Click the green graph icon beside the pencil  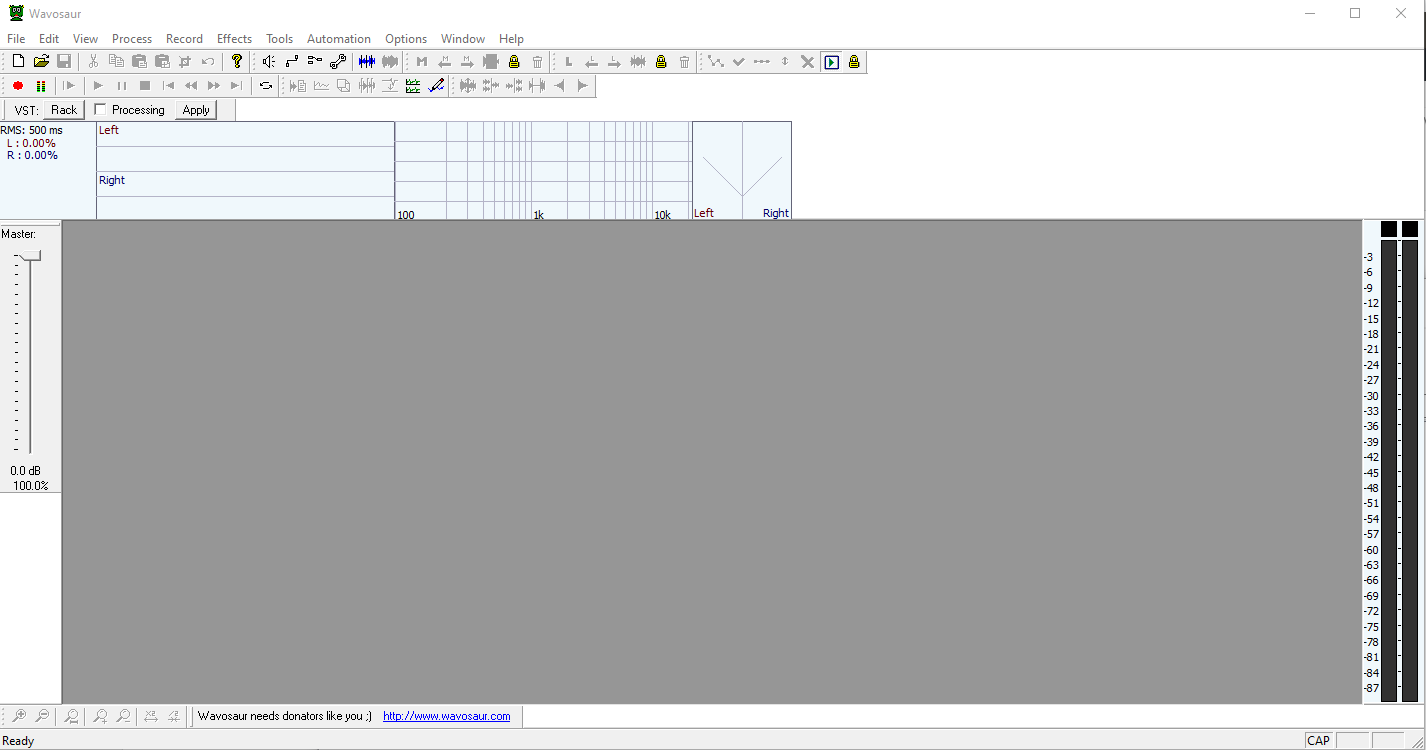[413, 86]
